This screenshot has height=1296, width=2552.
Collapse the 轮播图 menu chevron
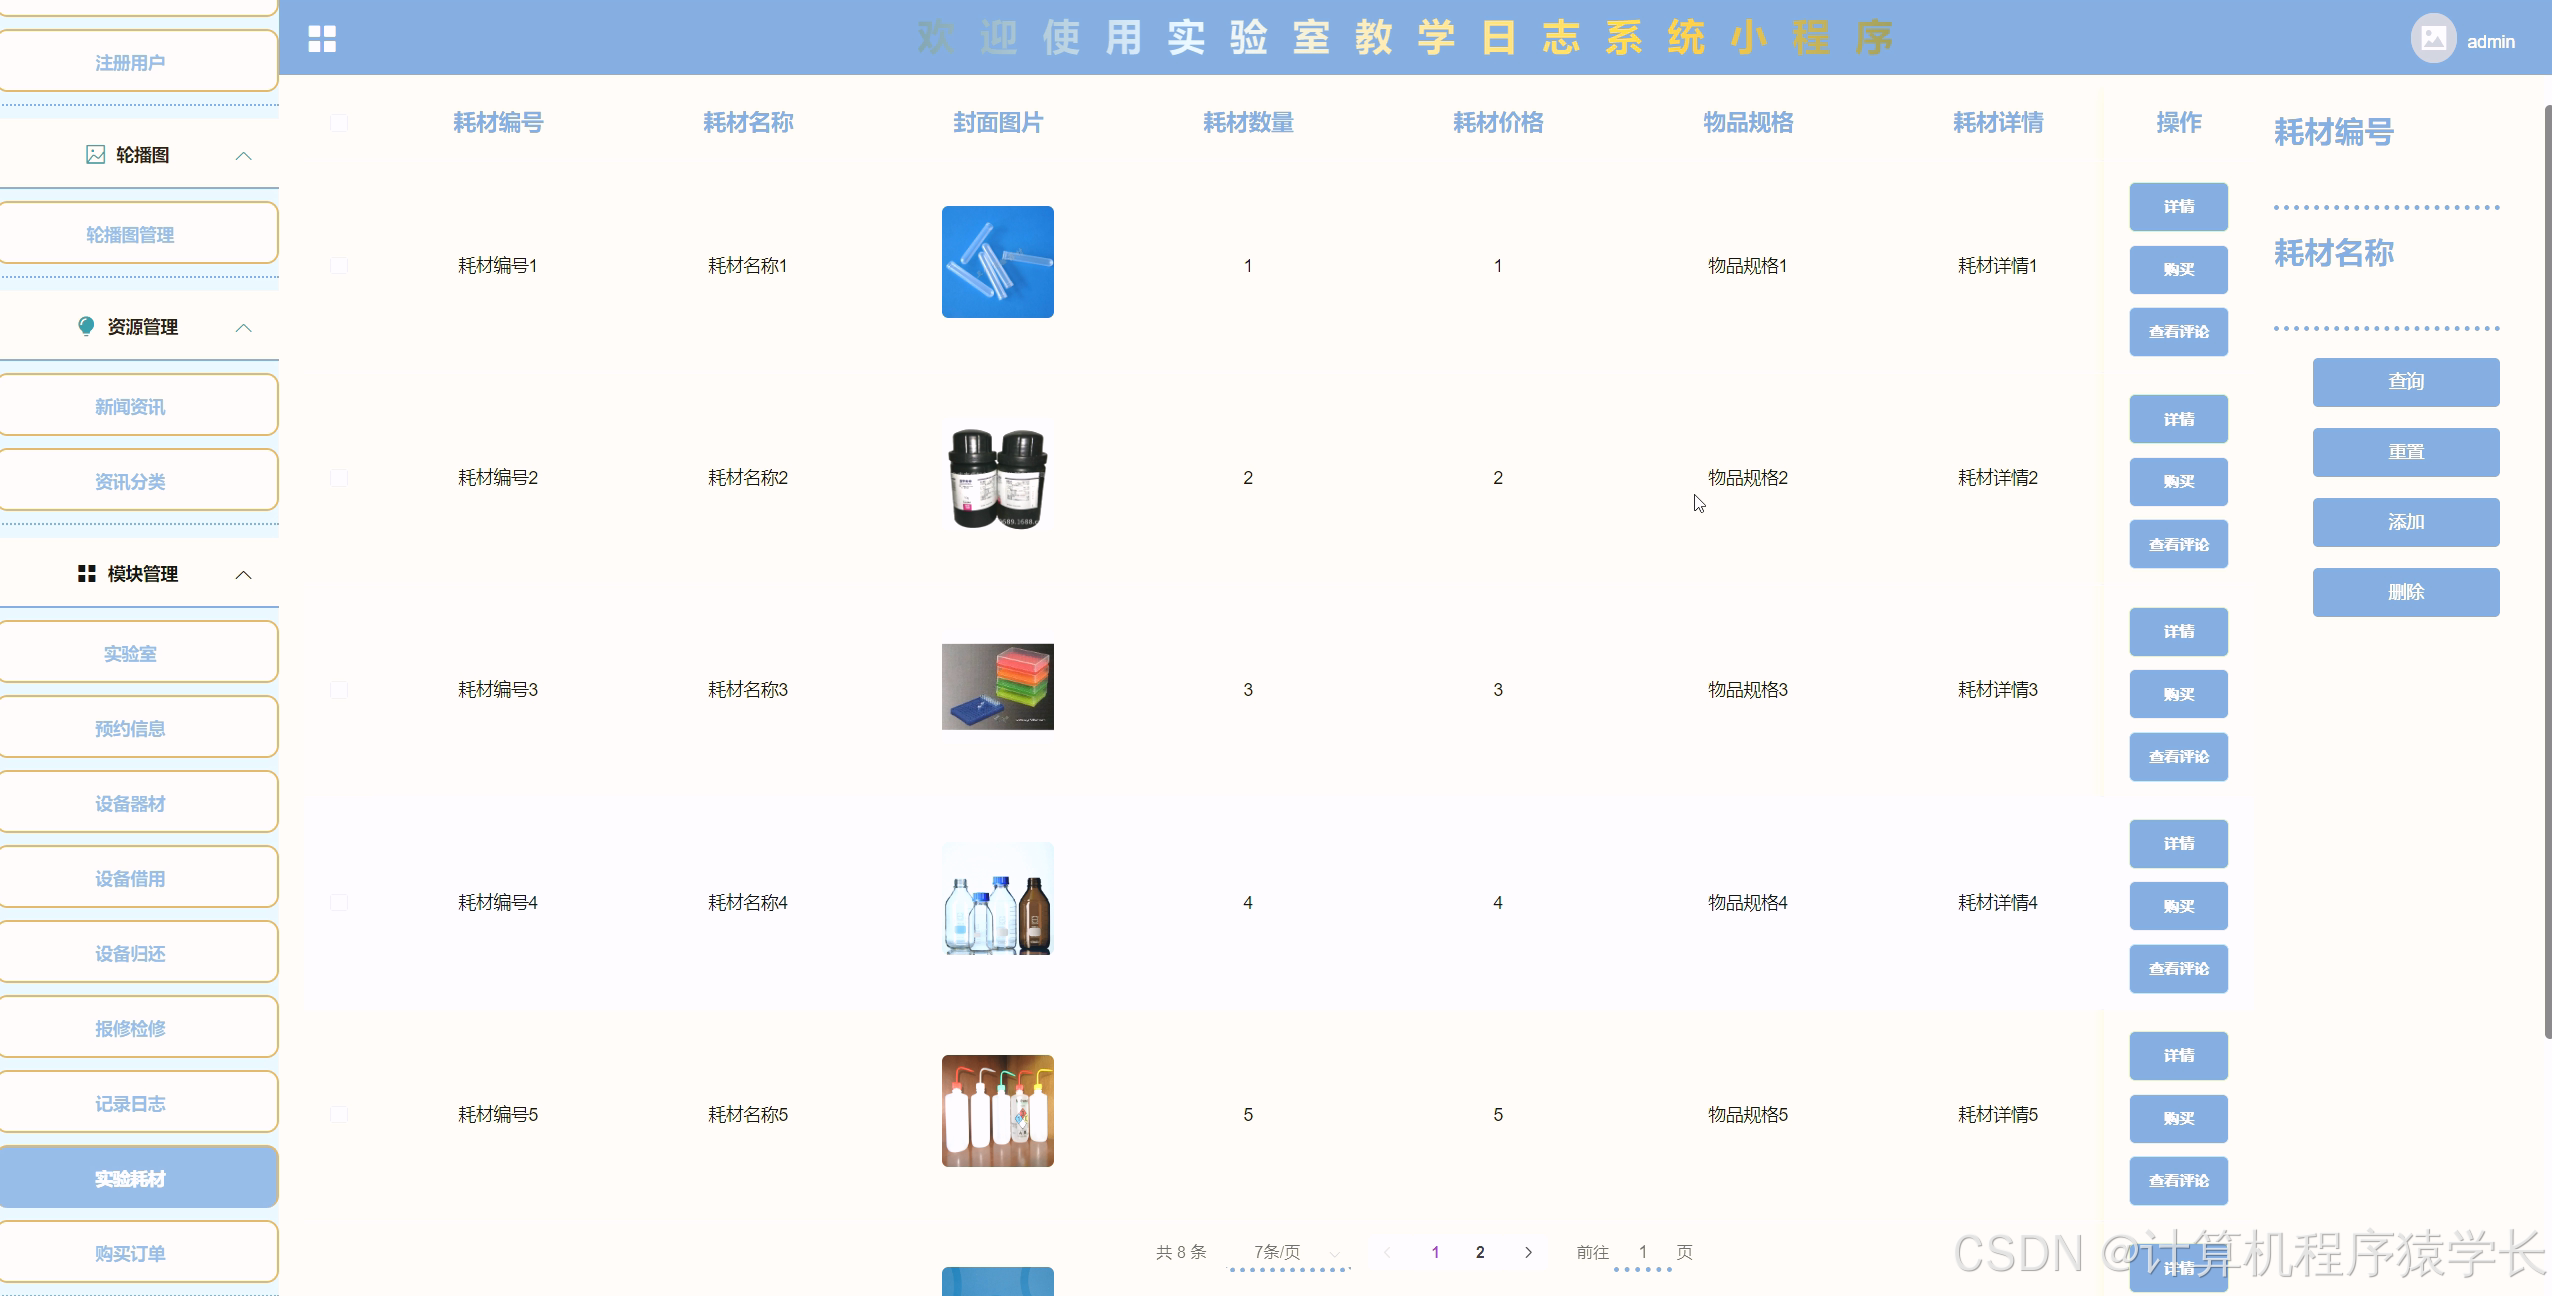click(x=243, y=156)
